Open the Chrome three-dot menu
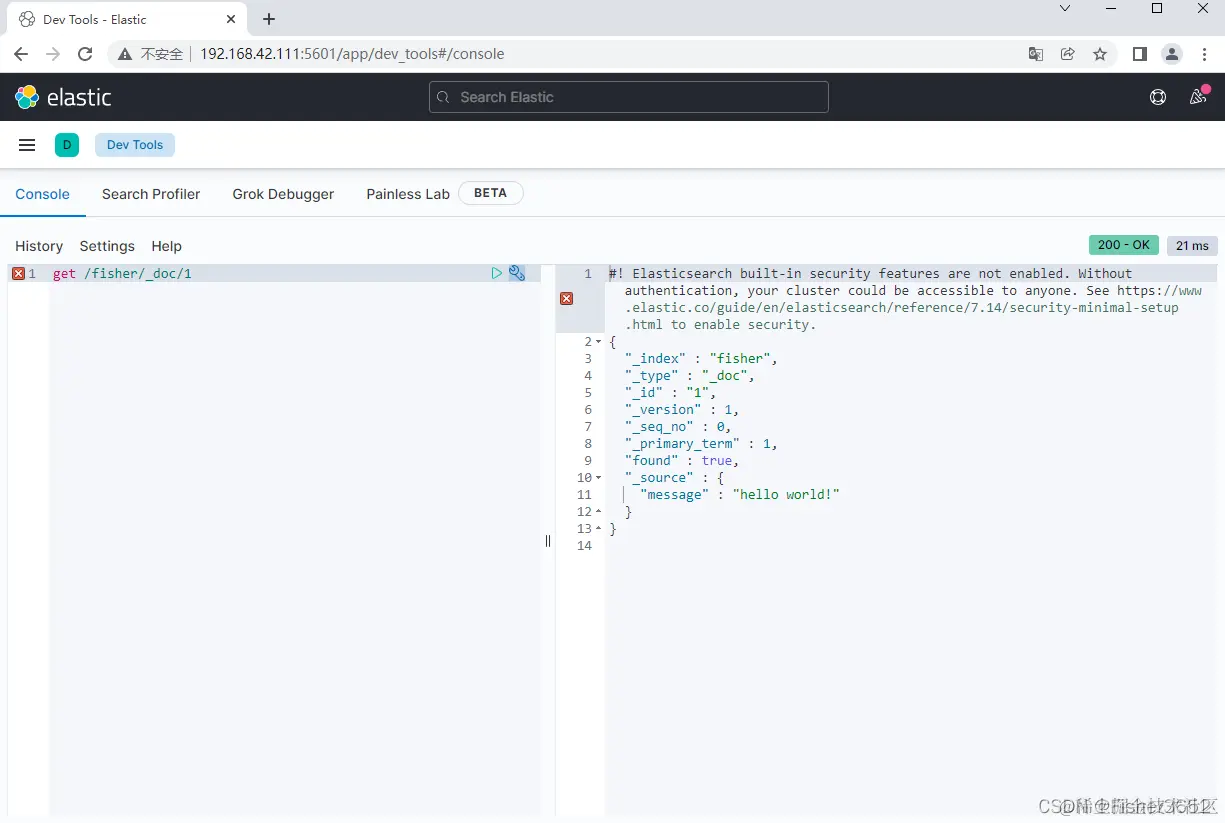1225x823 pixels. 1205,54
